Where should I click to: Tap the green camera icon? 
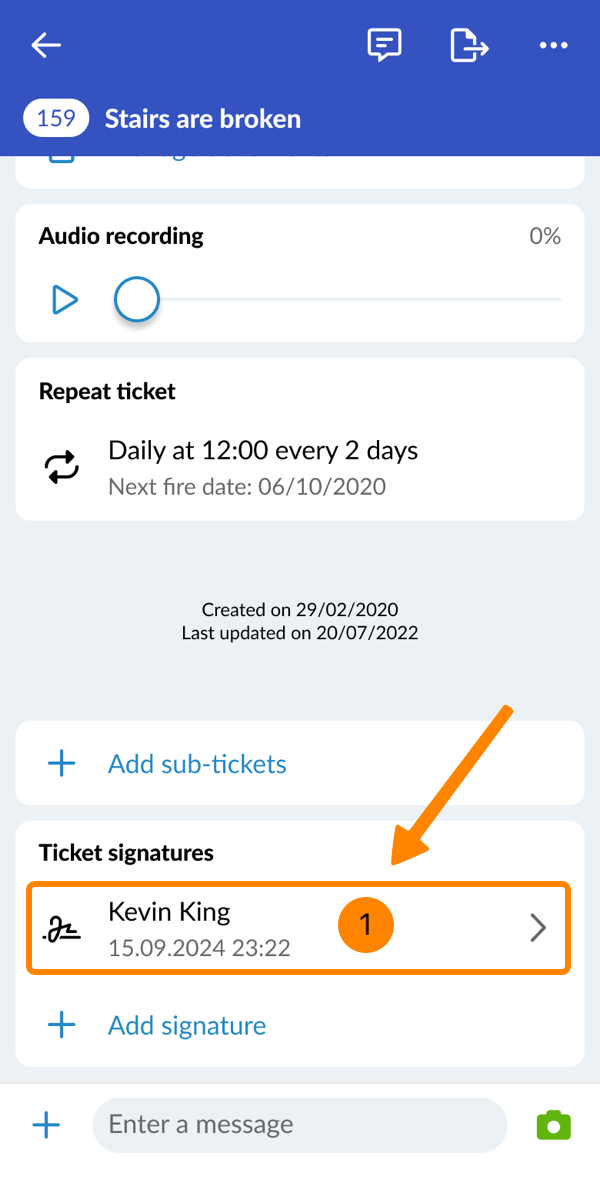coord(553,1125)
